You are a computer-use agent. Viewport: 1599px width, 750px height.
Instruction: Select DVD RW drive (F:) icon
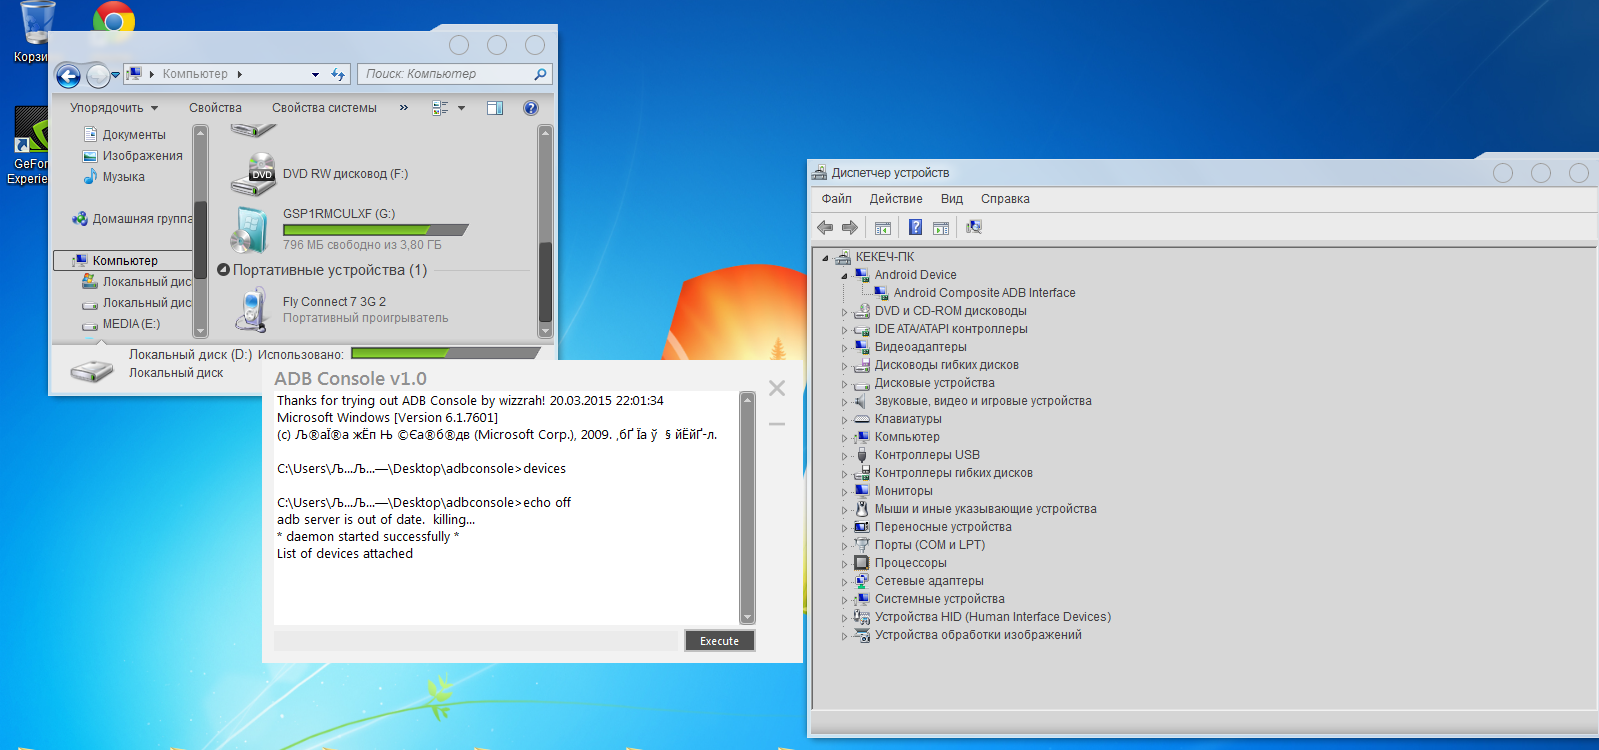tap(254, 174)
